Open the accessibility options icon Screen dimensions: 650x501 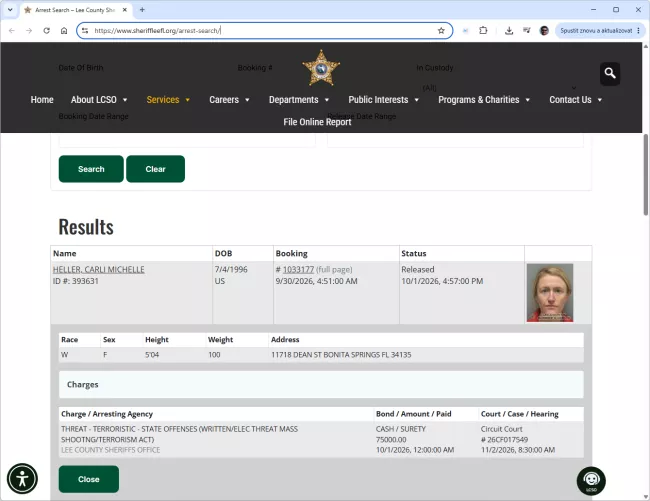pyautogui.click(x=22, y=479)
